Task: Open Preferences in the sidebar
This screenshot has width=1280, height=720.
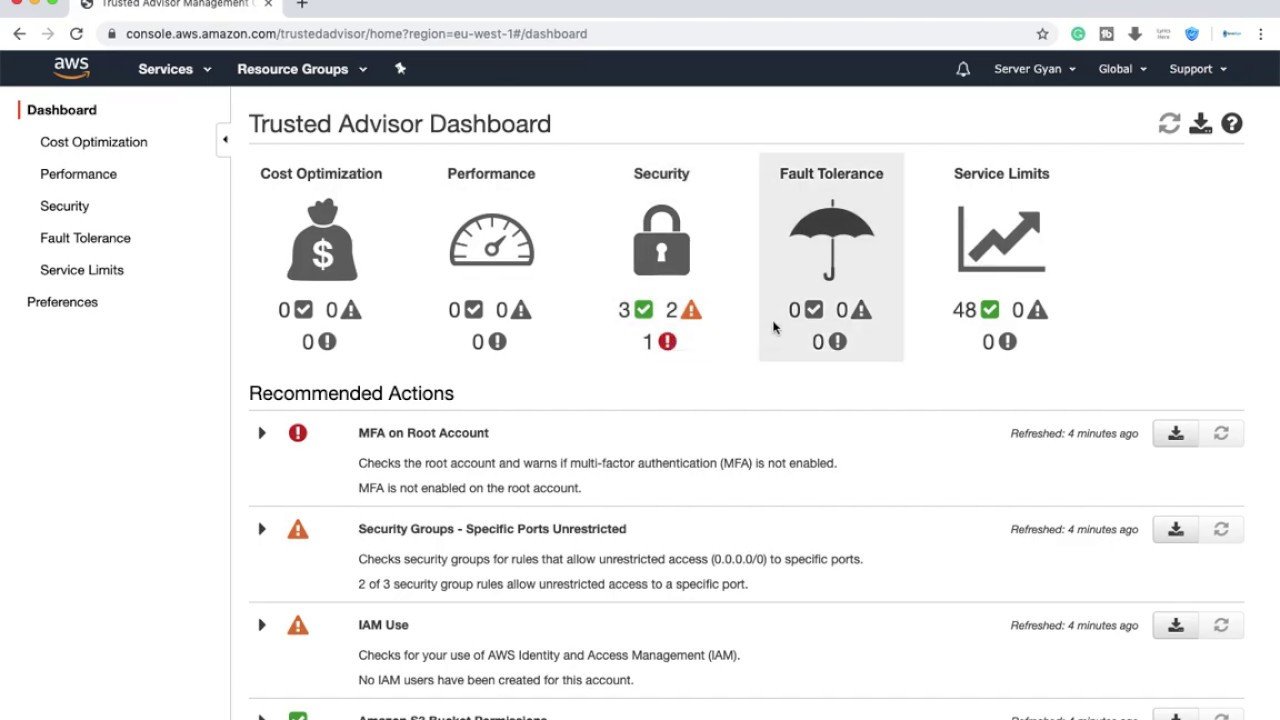Action: [62, 302]
